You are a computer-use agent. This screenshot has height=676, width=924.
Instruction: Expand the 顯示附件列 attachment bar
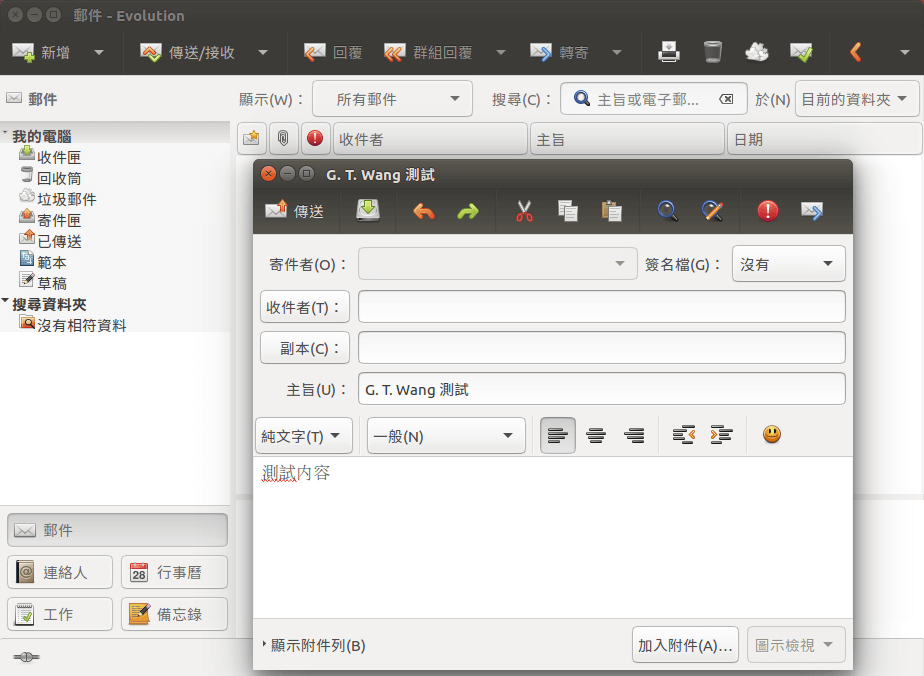(314, 646)
